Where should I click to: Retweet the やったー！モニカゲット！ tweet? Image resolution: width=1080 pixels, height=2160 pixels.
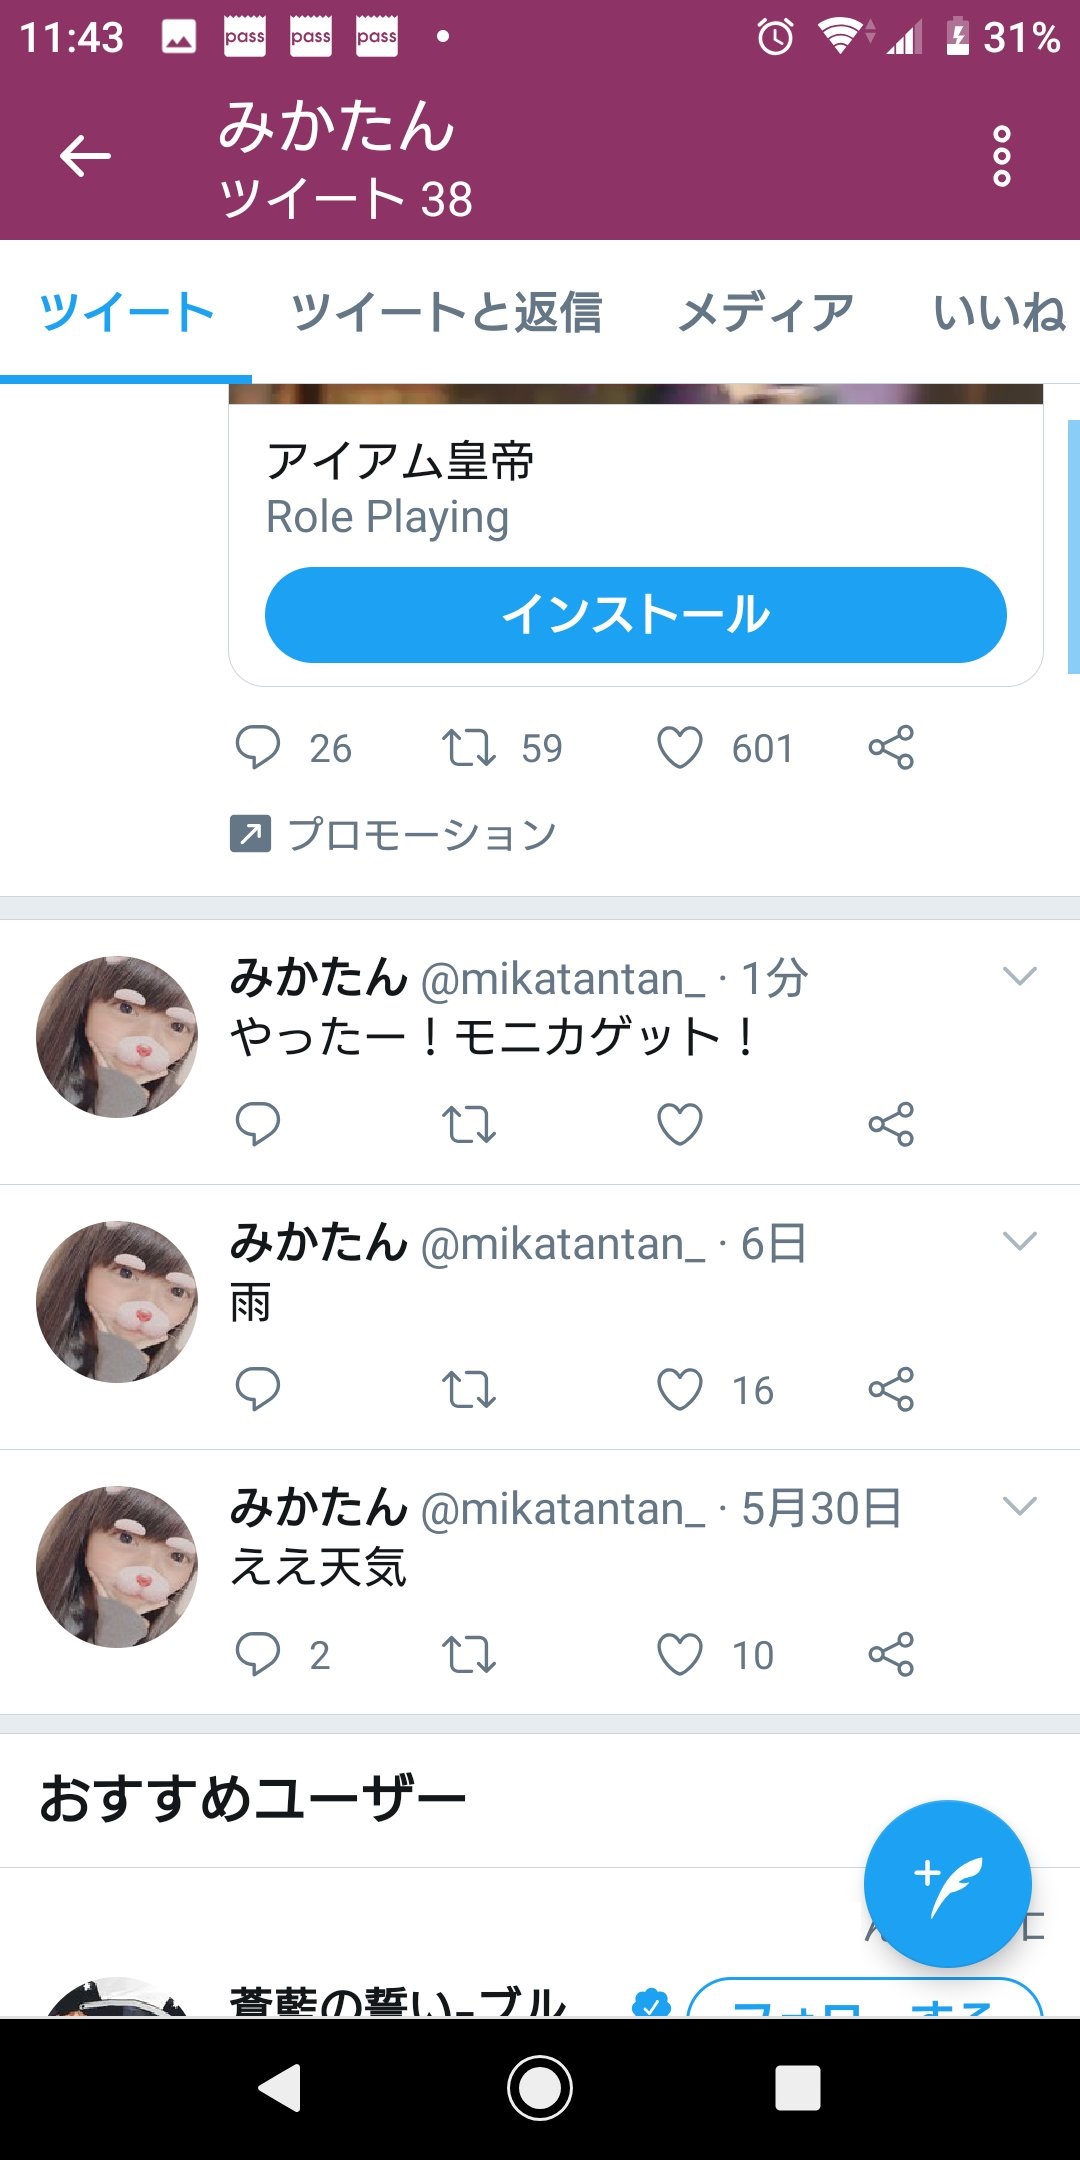pos(469,1124)
